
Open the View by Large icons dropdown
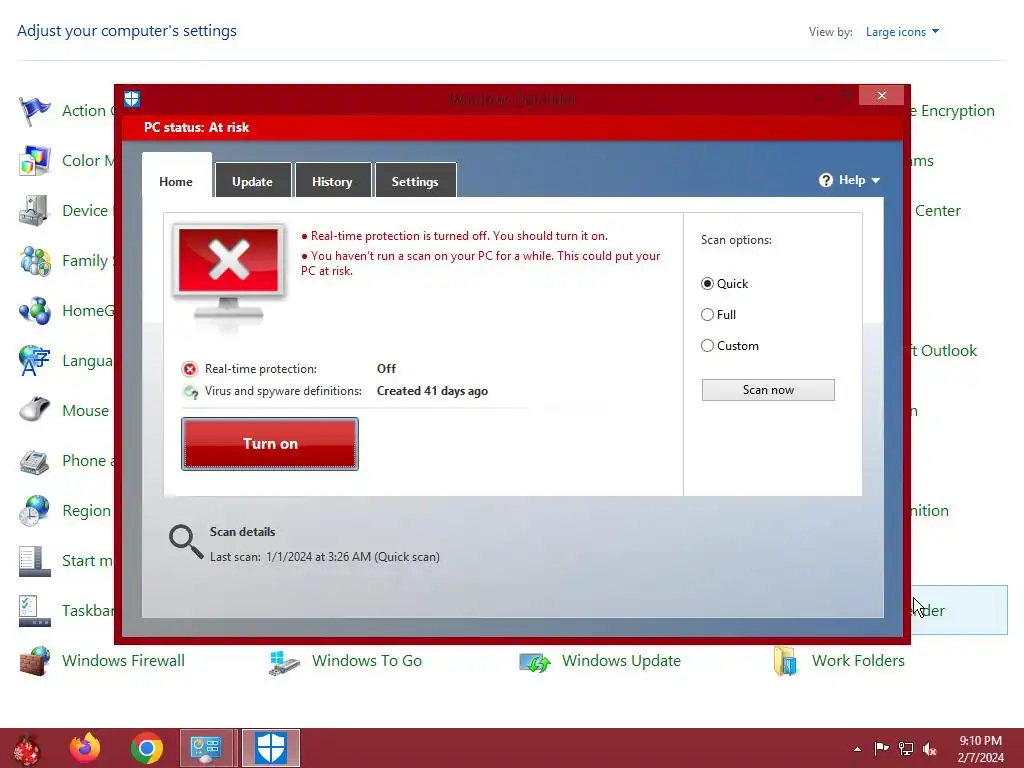902,32
